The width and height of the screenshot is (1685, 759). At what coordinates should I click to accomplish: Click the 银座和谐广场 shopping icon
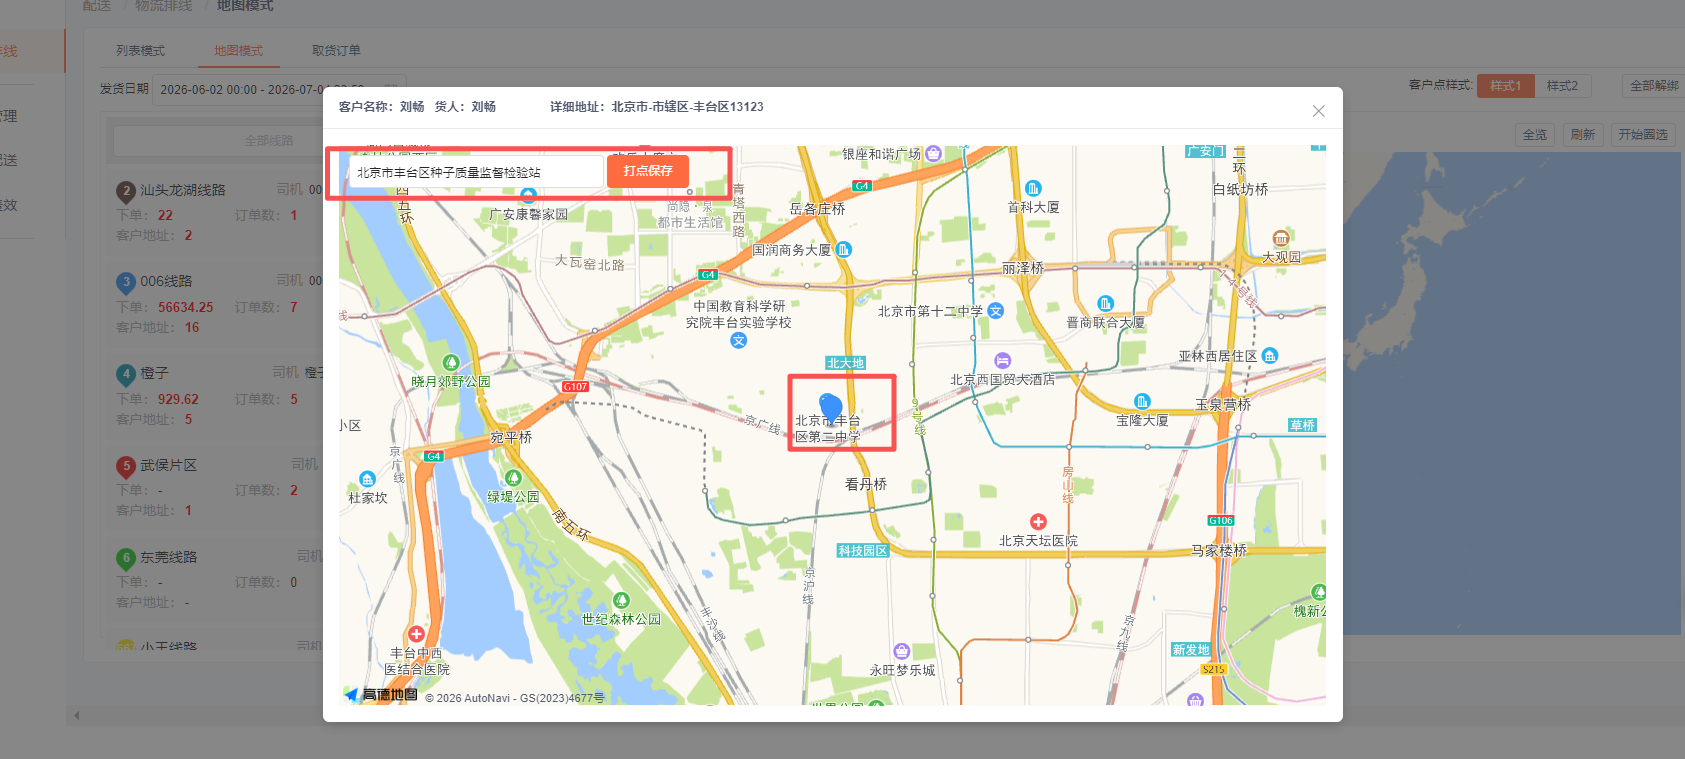point(933,153)
